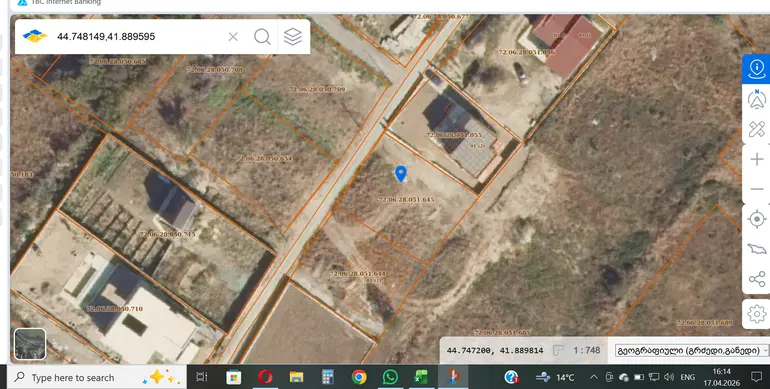770x389 pixels.
Task: Select parcel label 72.06.28.050.685
Action: click(118, 61)
